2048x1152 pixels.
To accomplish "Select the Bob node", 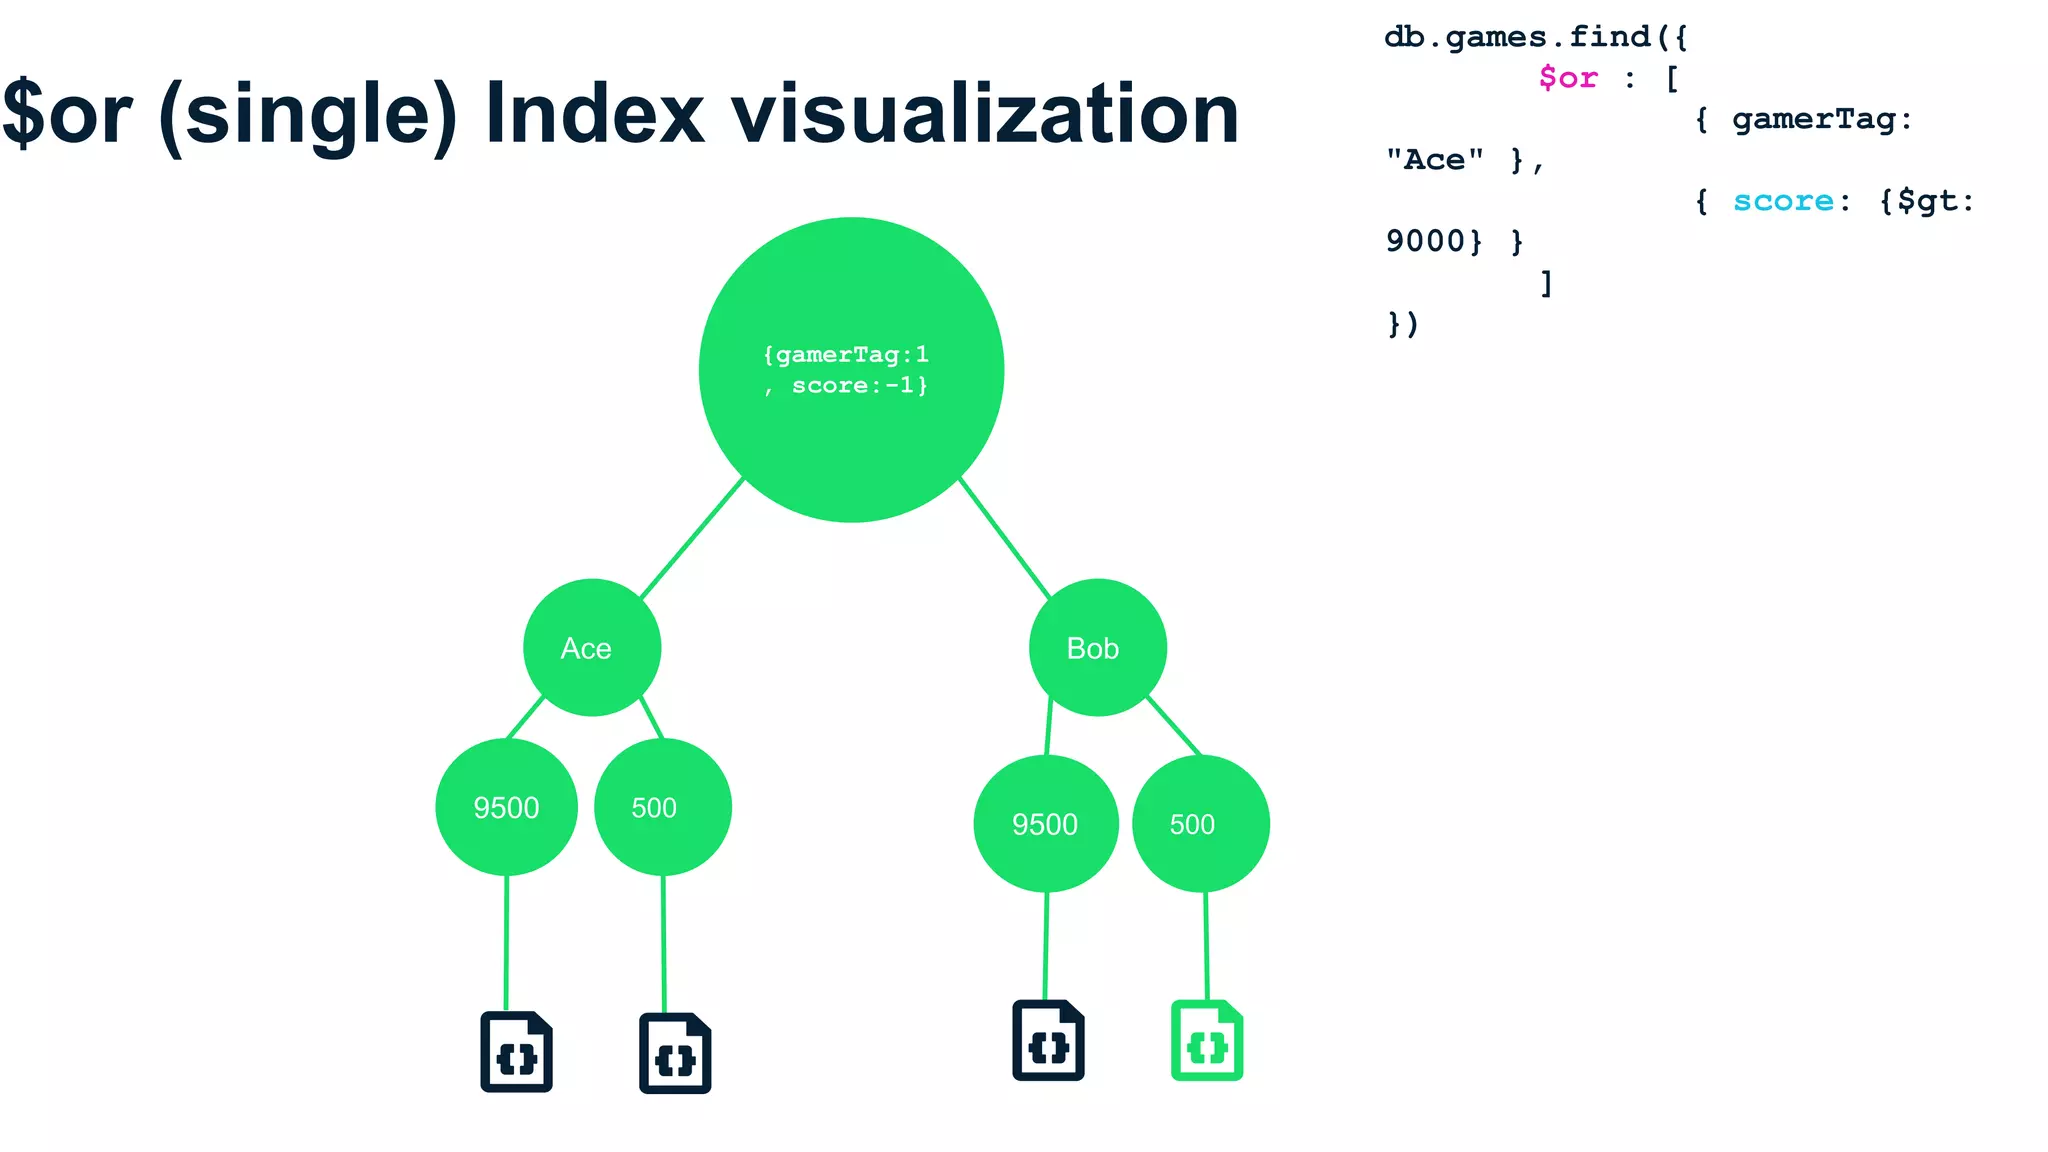I will pos(1097,648).
